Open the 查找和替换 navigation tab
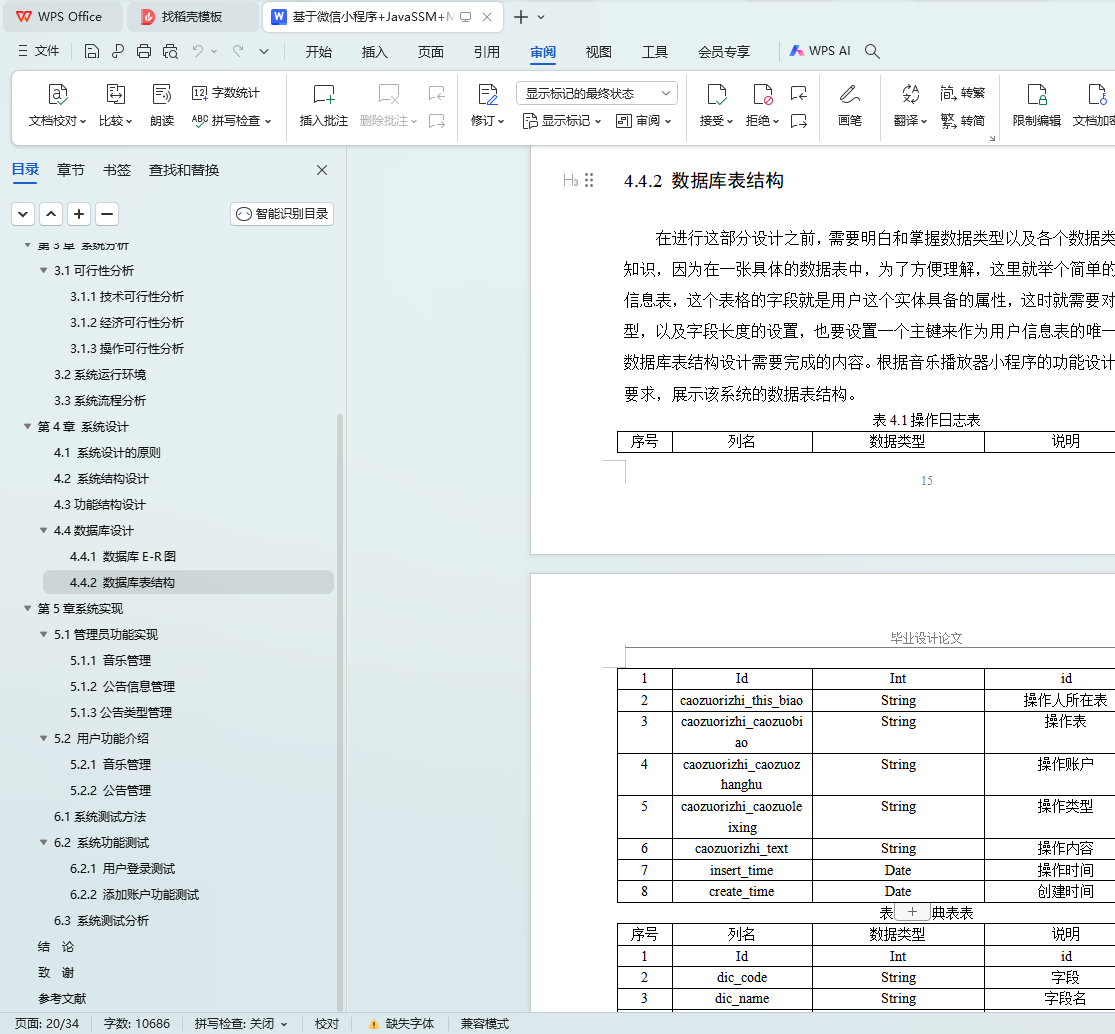 tap(183, 170)
